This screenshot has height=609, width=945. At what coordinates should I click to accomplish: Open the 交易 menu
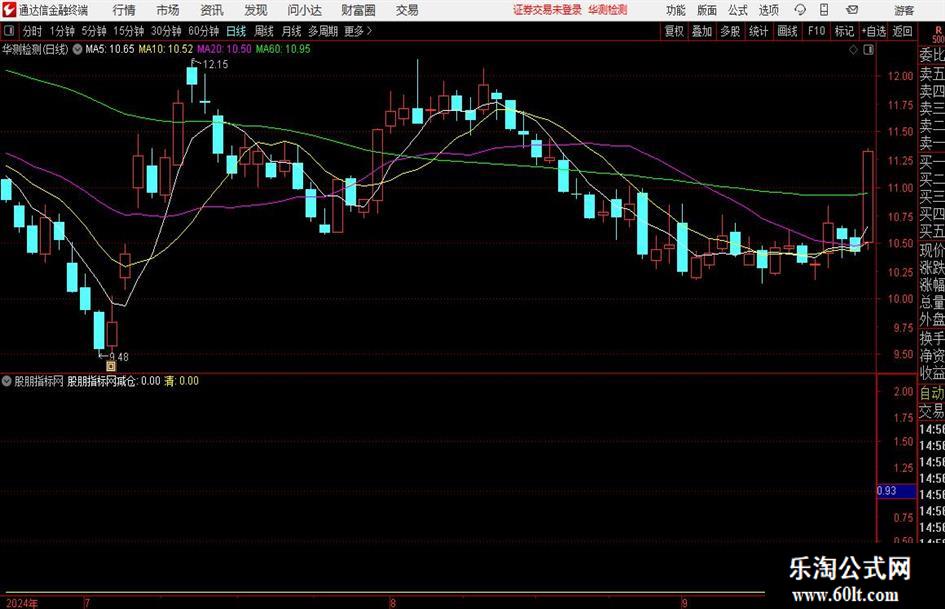click(407, 10)
